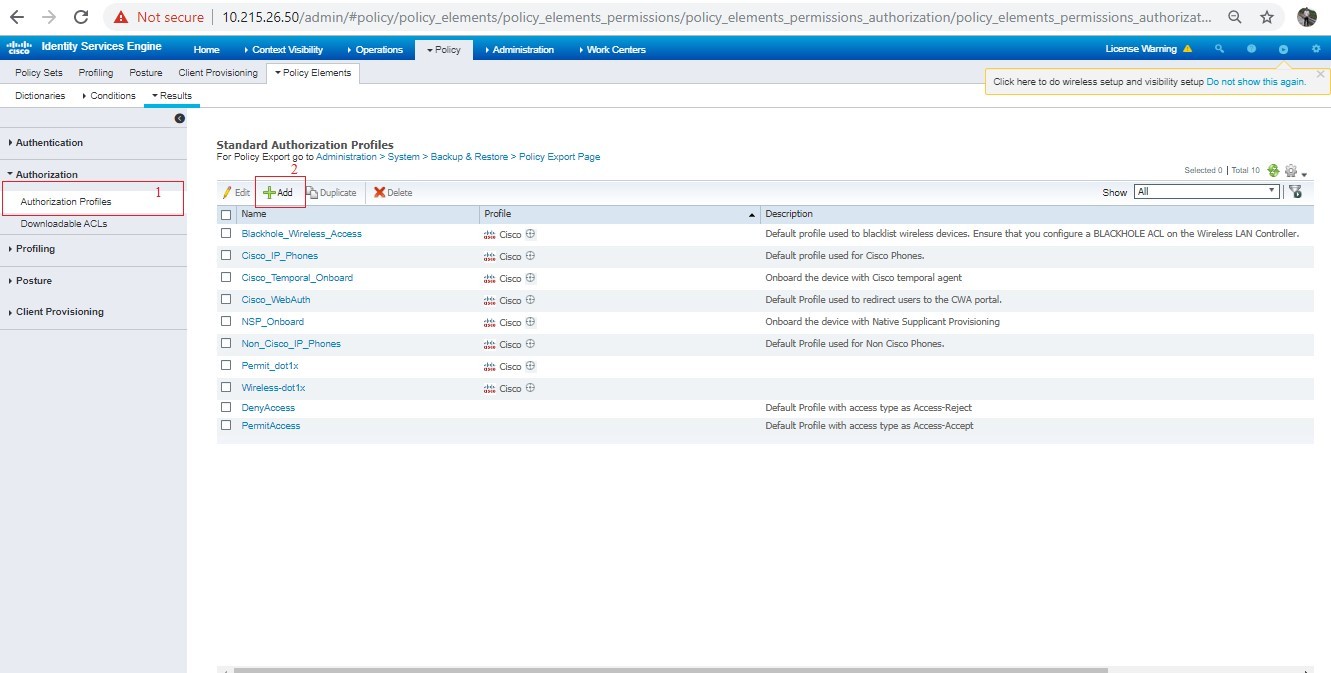Go back in browser history
The width and height of the screenshot is (1331, 673).
point(16,17)
